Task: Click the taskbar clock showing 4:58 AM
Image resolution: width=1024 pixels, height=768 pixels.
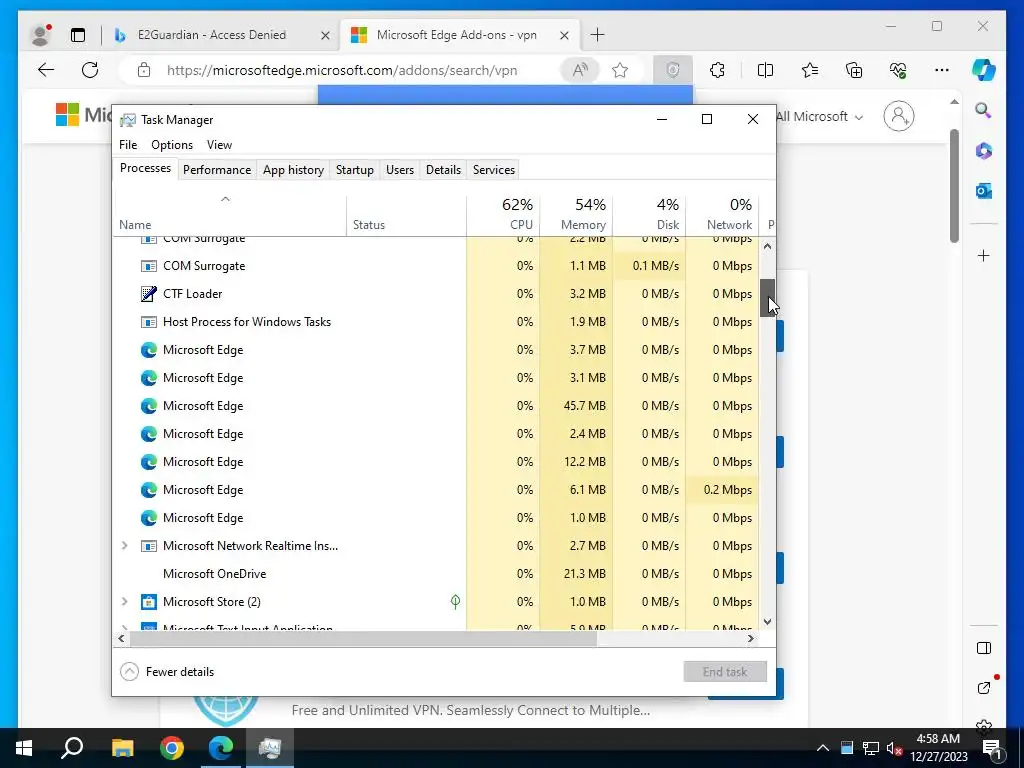Action: point(938,748)
